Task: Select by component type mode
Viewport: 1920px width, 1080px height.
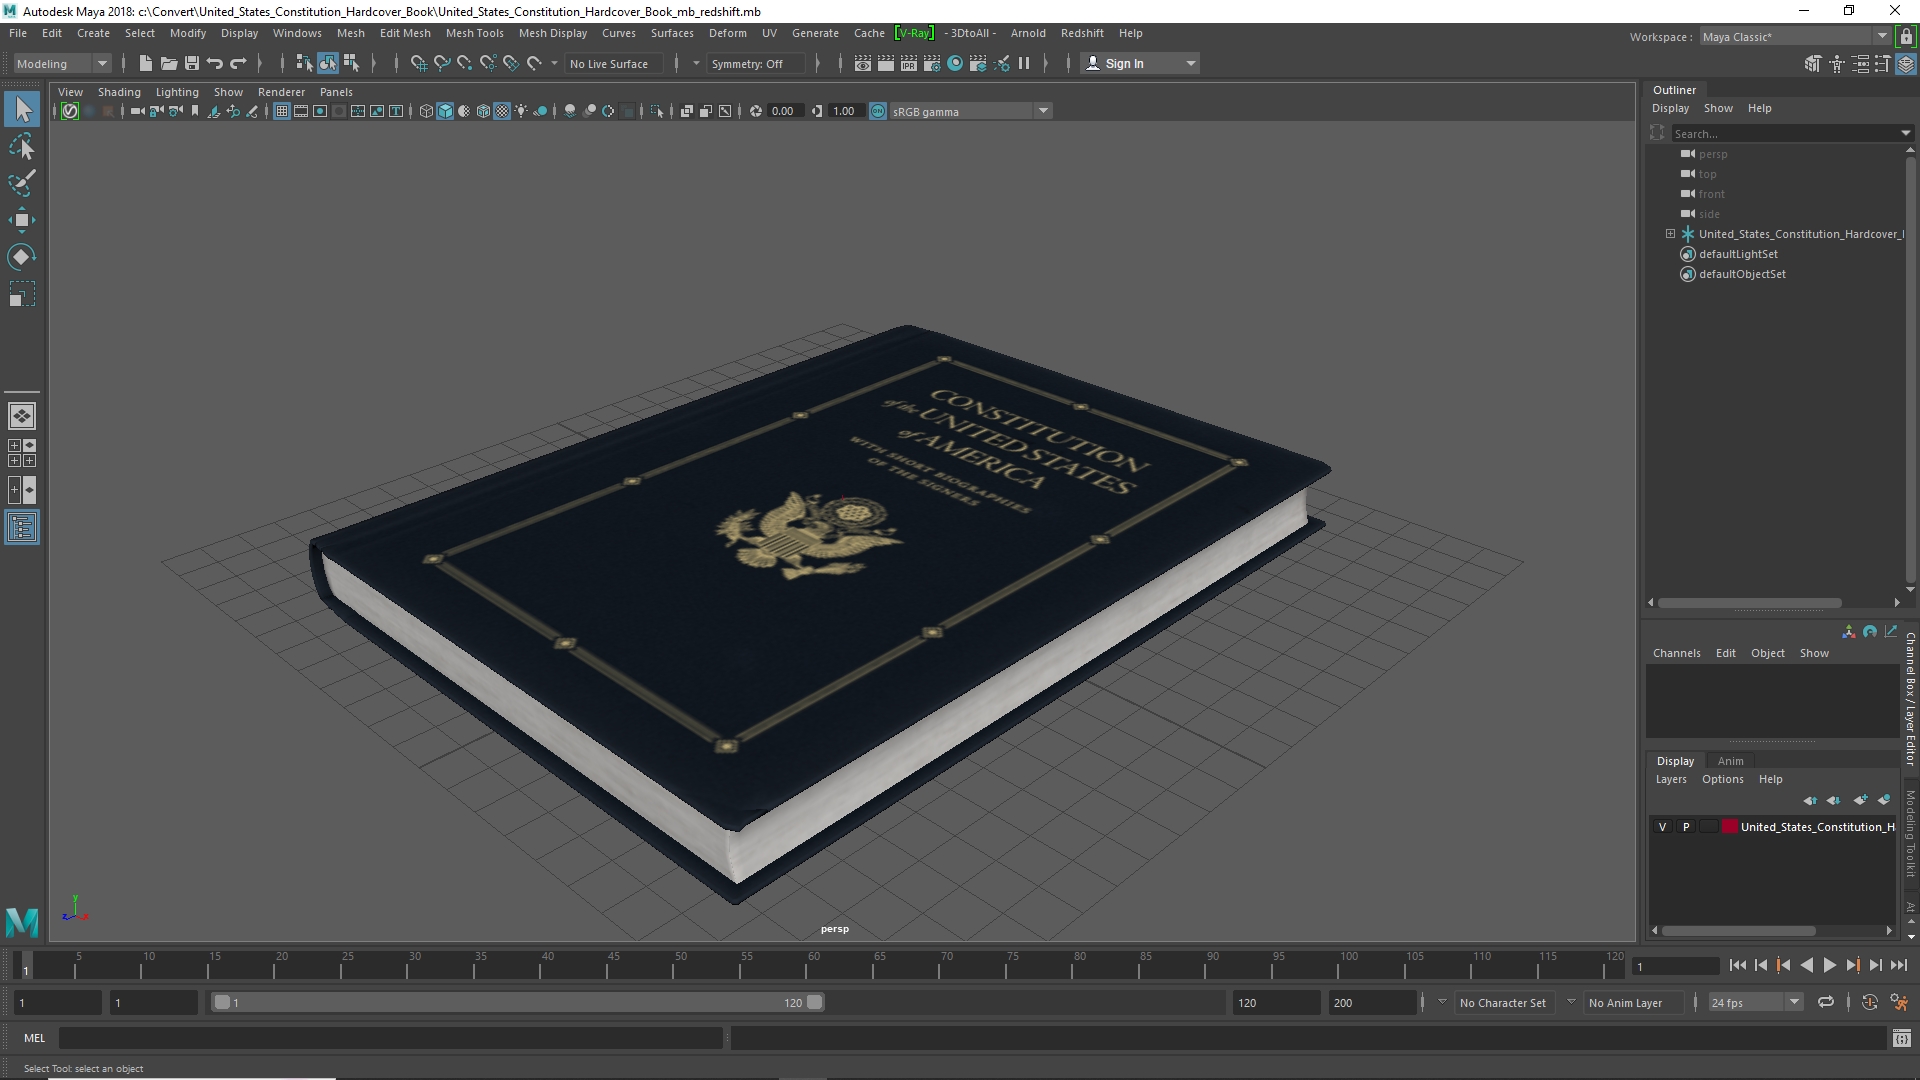Action: click(x=351, y=63)
